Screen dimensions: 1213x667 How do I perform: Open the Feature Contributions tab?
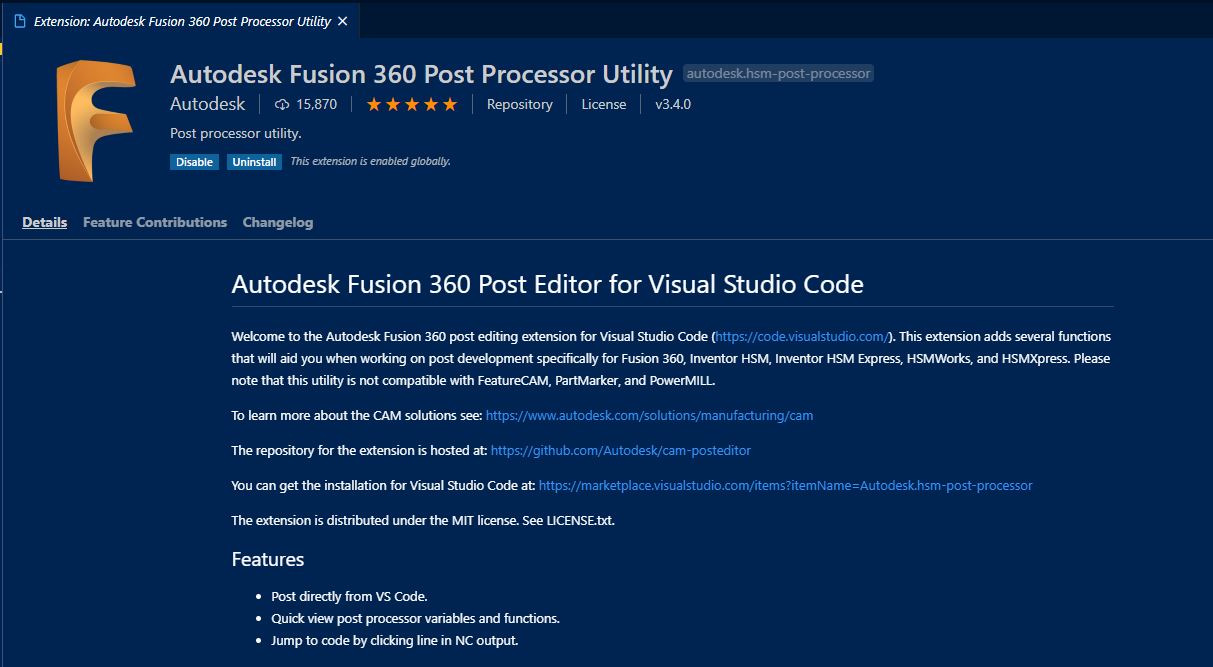[x=155, y=222]
